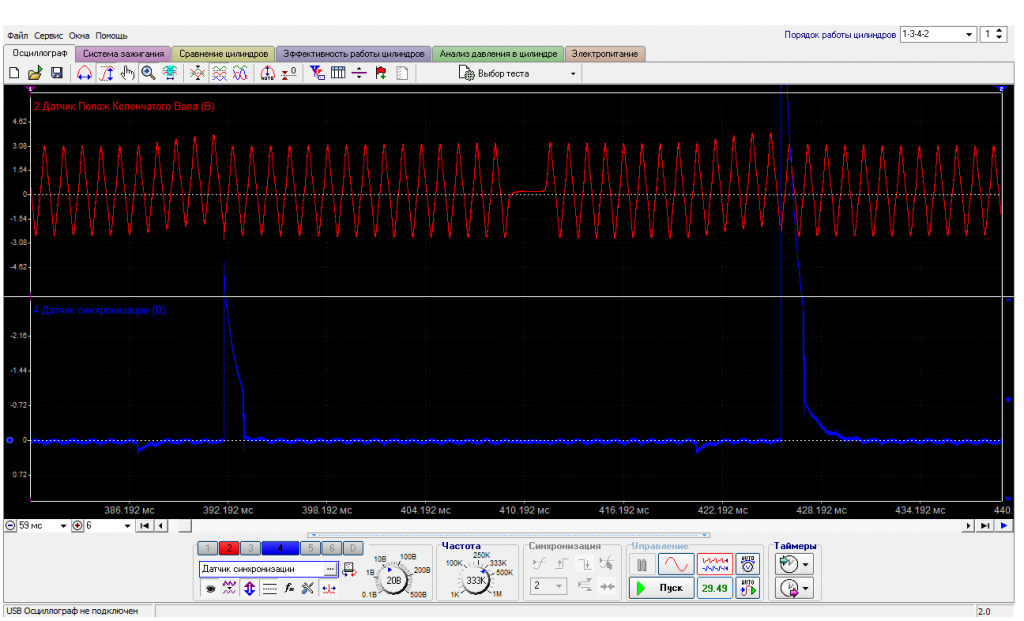Open the Помощь menu
The height and width of the screenshot is (621, 1024).
[x=111, y=35]
